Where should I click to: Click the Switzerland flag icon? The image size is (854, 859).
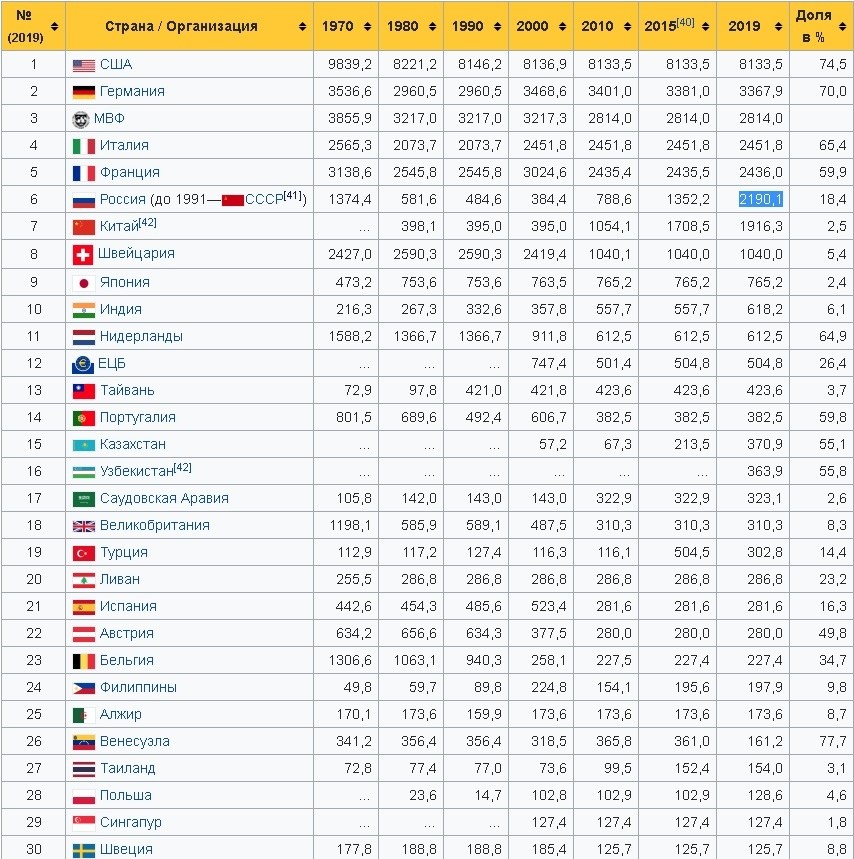coord(82,254)
